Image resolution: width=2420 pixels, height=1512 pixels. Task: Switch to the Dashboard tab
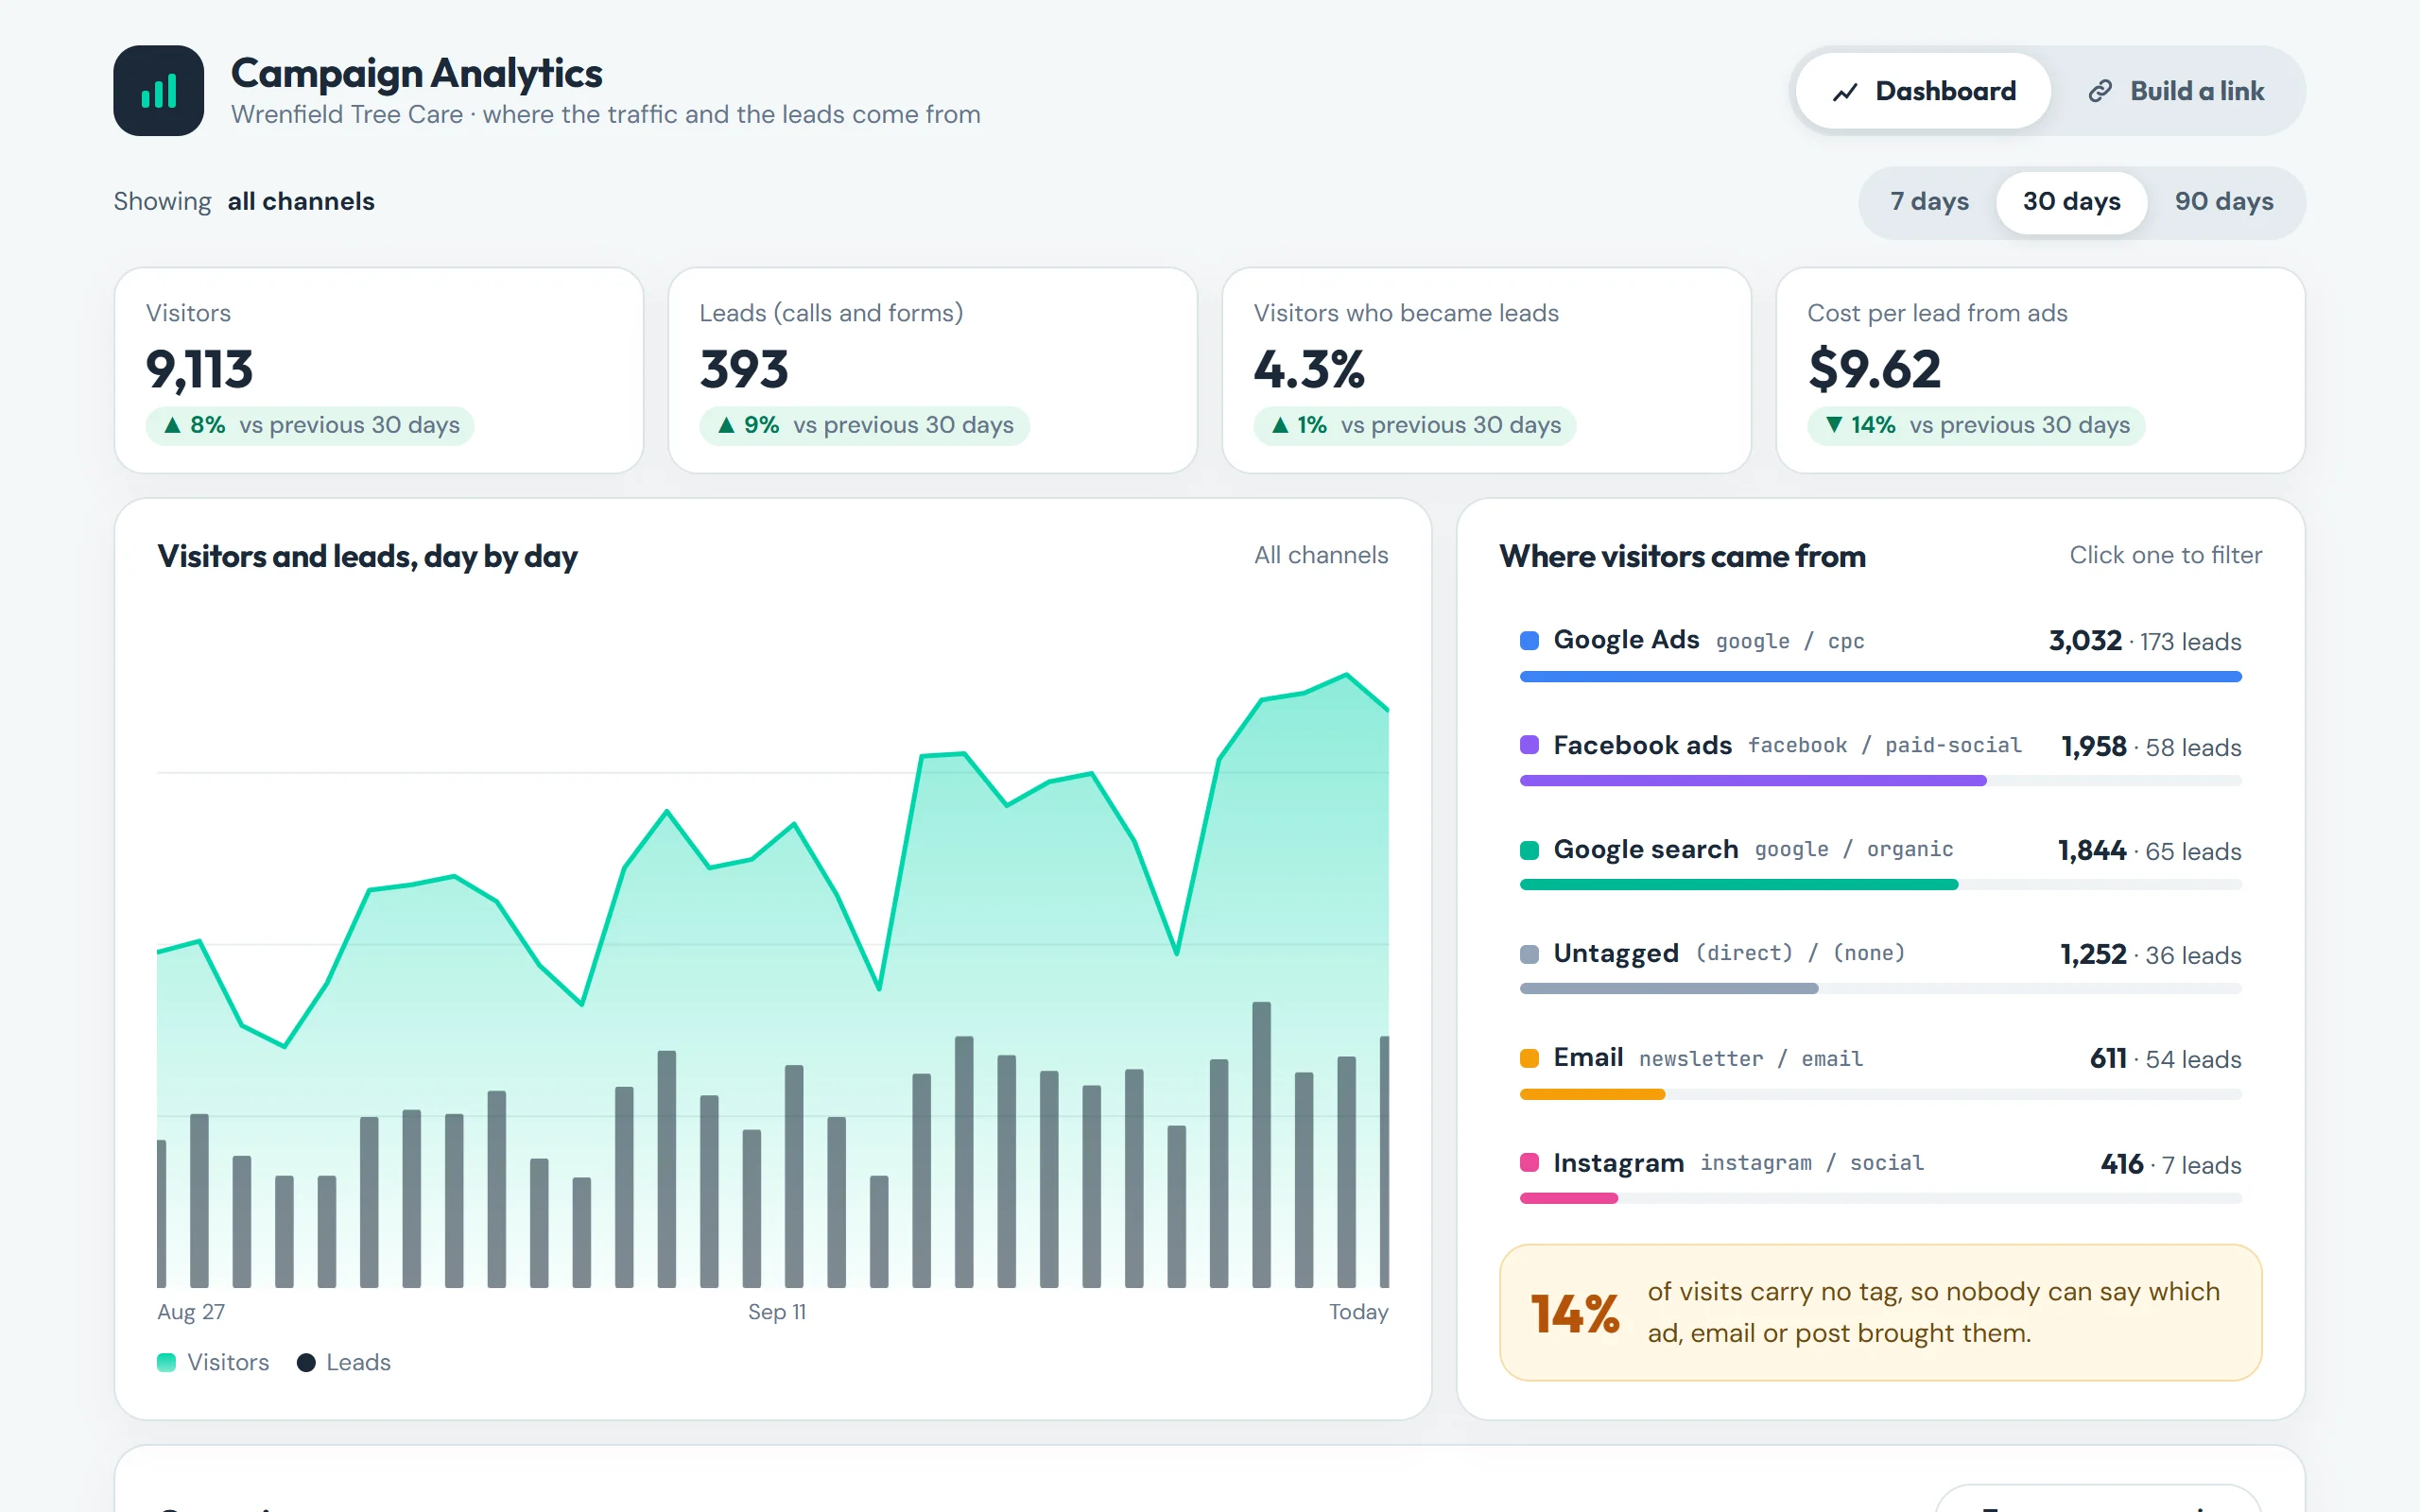tap(1923, 91)
